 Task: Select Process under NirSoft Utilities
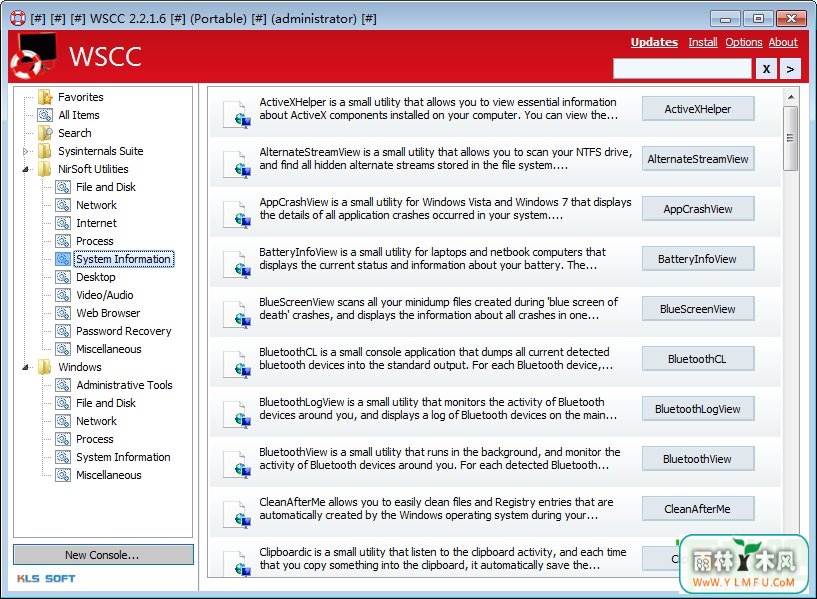[x=95, y=241]
